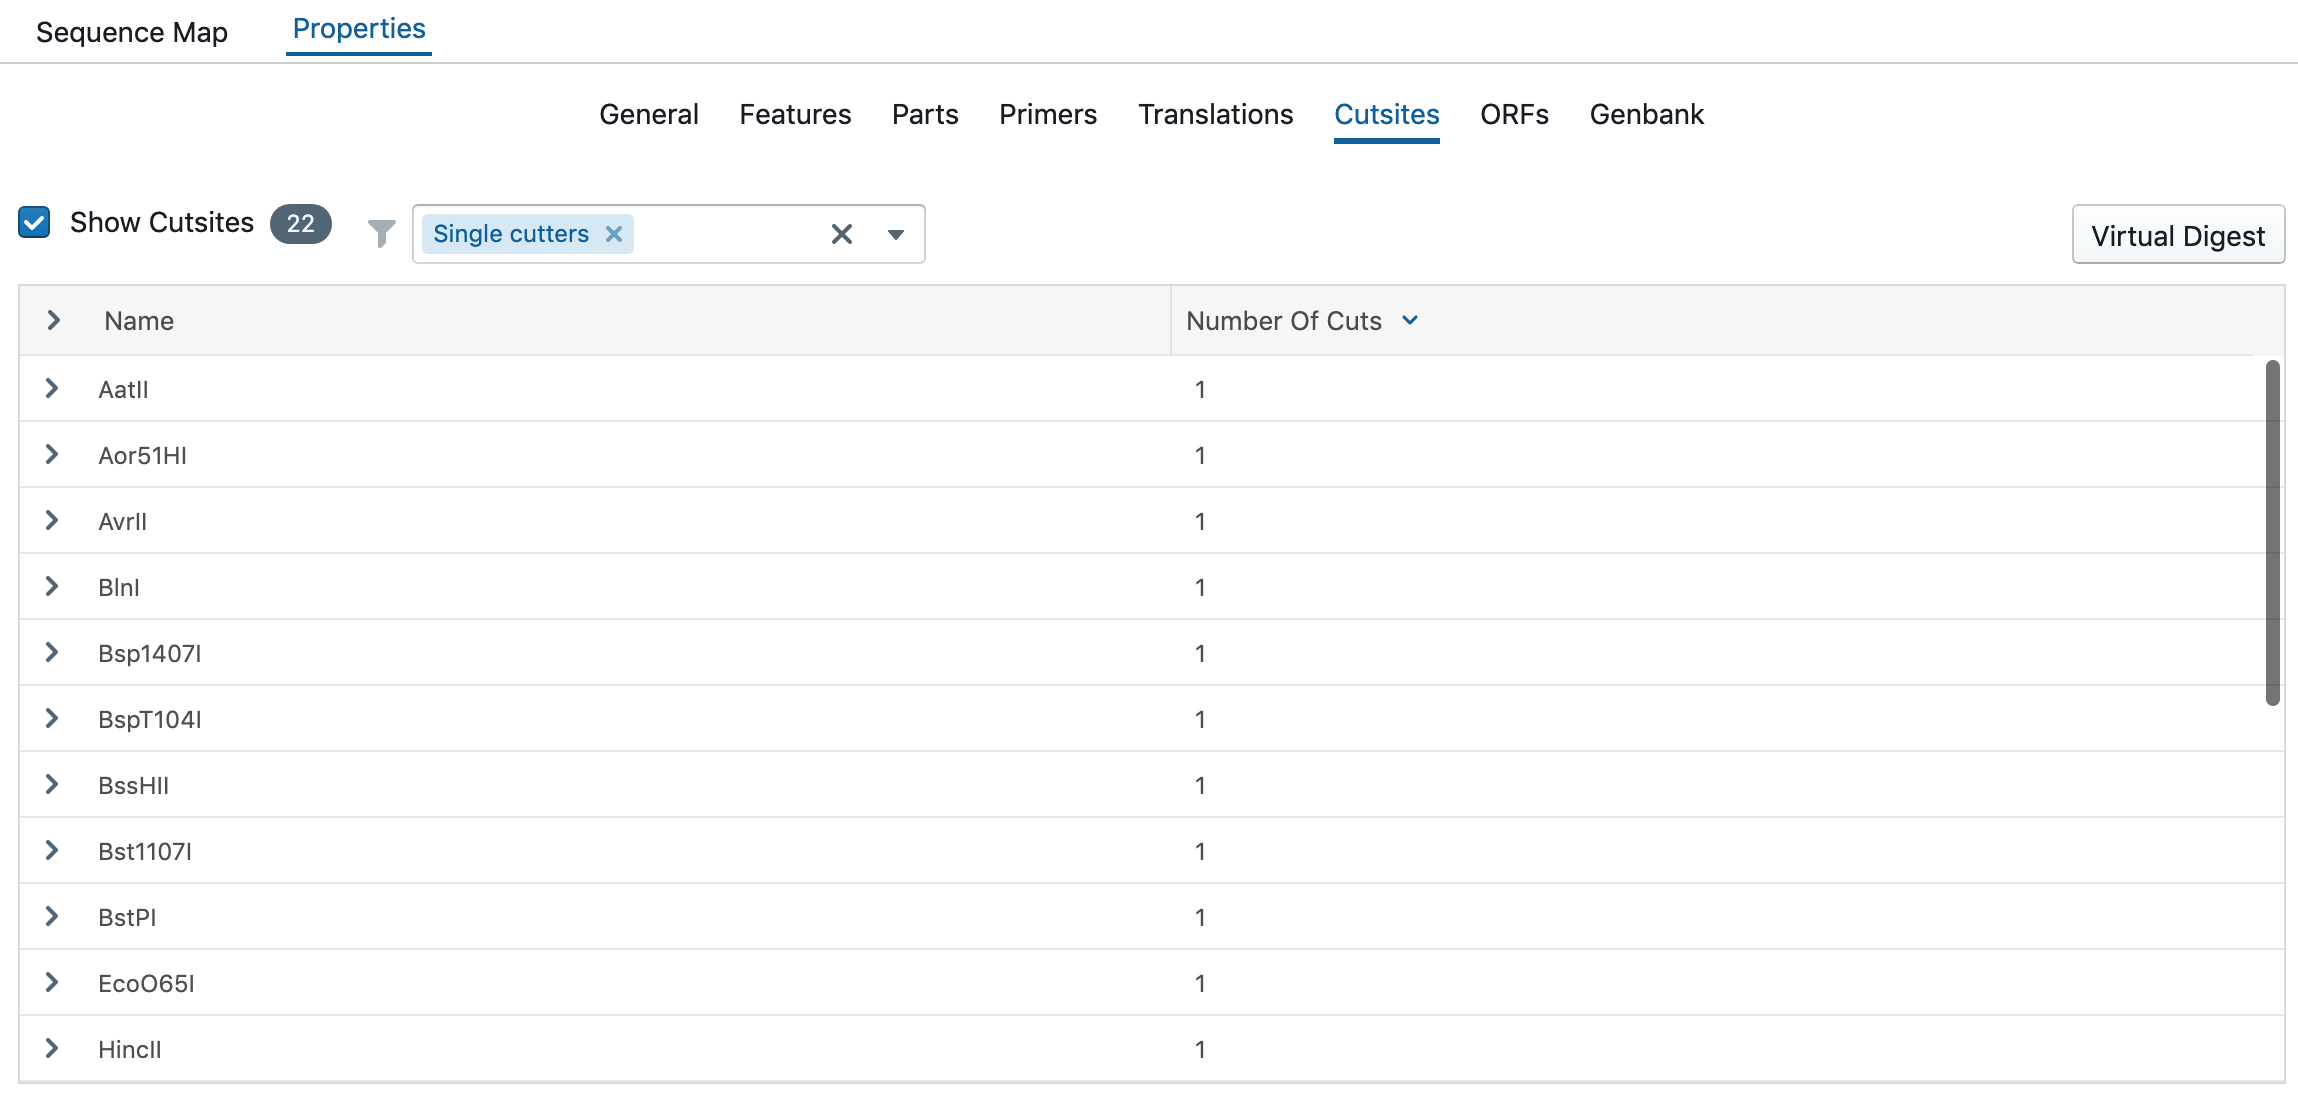Image resolution: width=2298 pixels, height=1098 pixels.
Task: Click the filter funnel icon
Action: coord(381,234)
